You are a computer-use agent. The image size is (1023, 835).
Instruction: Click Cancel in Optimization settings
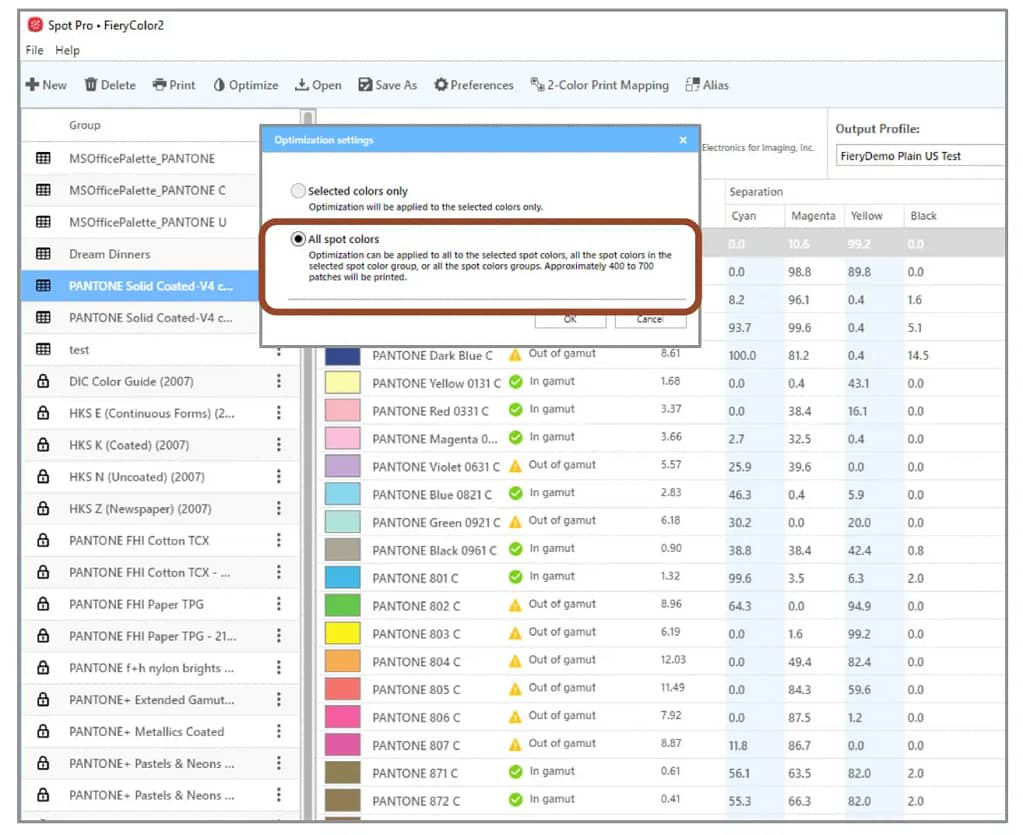pyautogui.click(x=650, y=319)
